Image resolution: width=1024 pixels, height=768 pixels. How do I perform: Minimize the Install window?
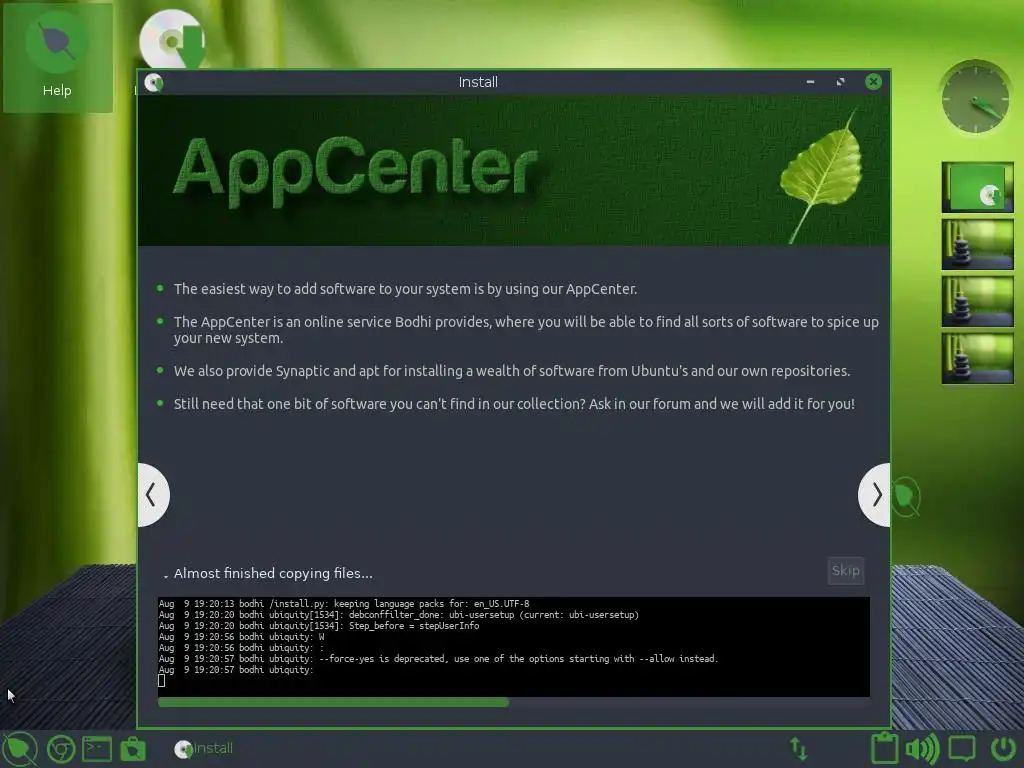[x=810, y=82]
